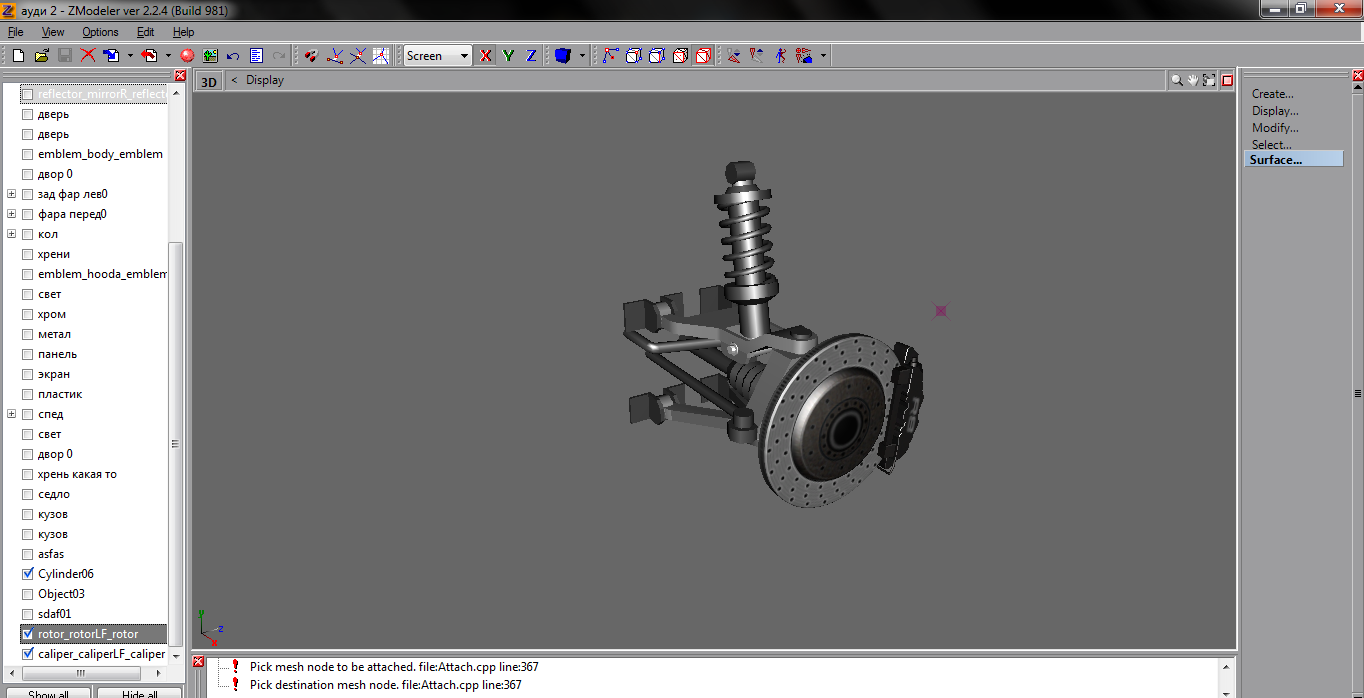This screenshot has height=698, width=1364.
Task: Click the Open file folder icon
Action: [x=41, y=56]
